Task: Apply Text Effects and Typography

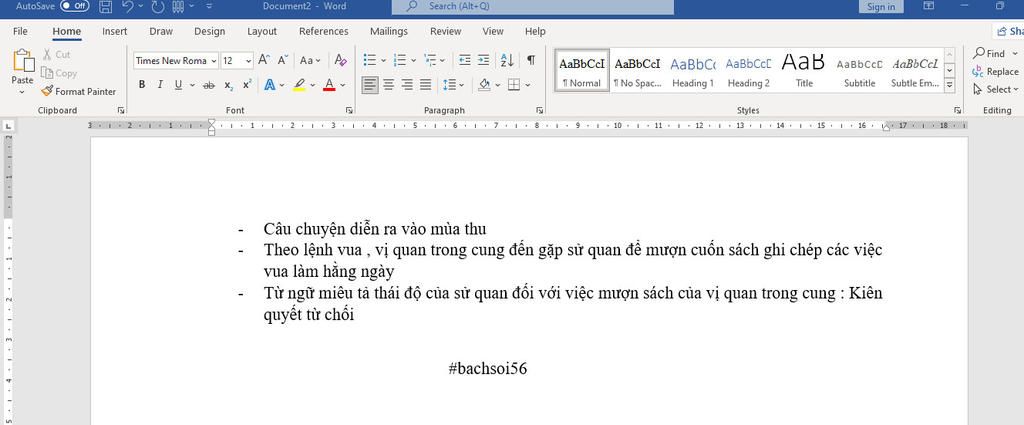Action: click(x=270, y=85)
